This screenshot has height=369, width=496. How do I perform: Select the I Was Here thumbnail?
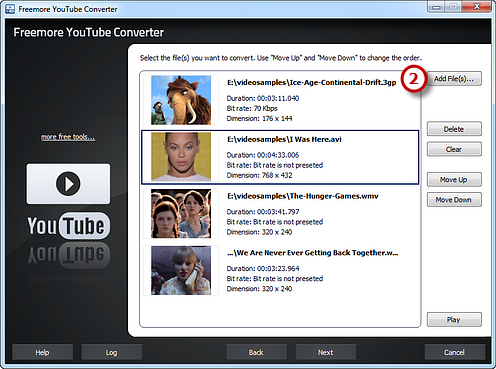pos(181,157)
